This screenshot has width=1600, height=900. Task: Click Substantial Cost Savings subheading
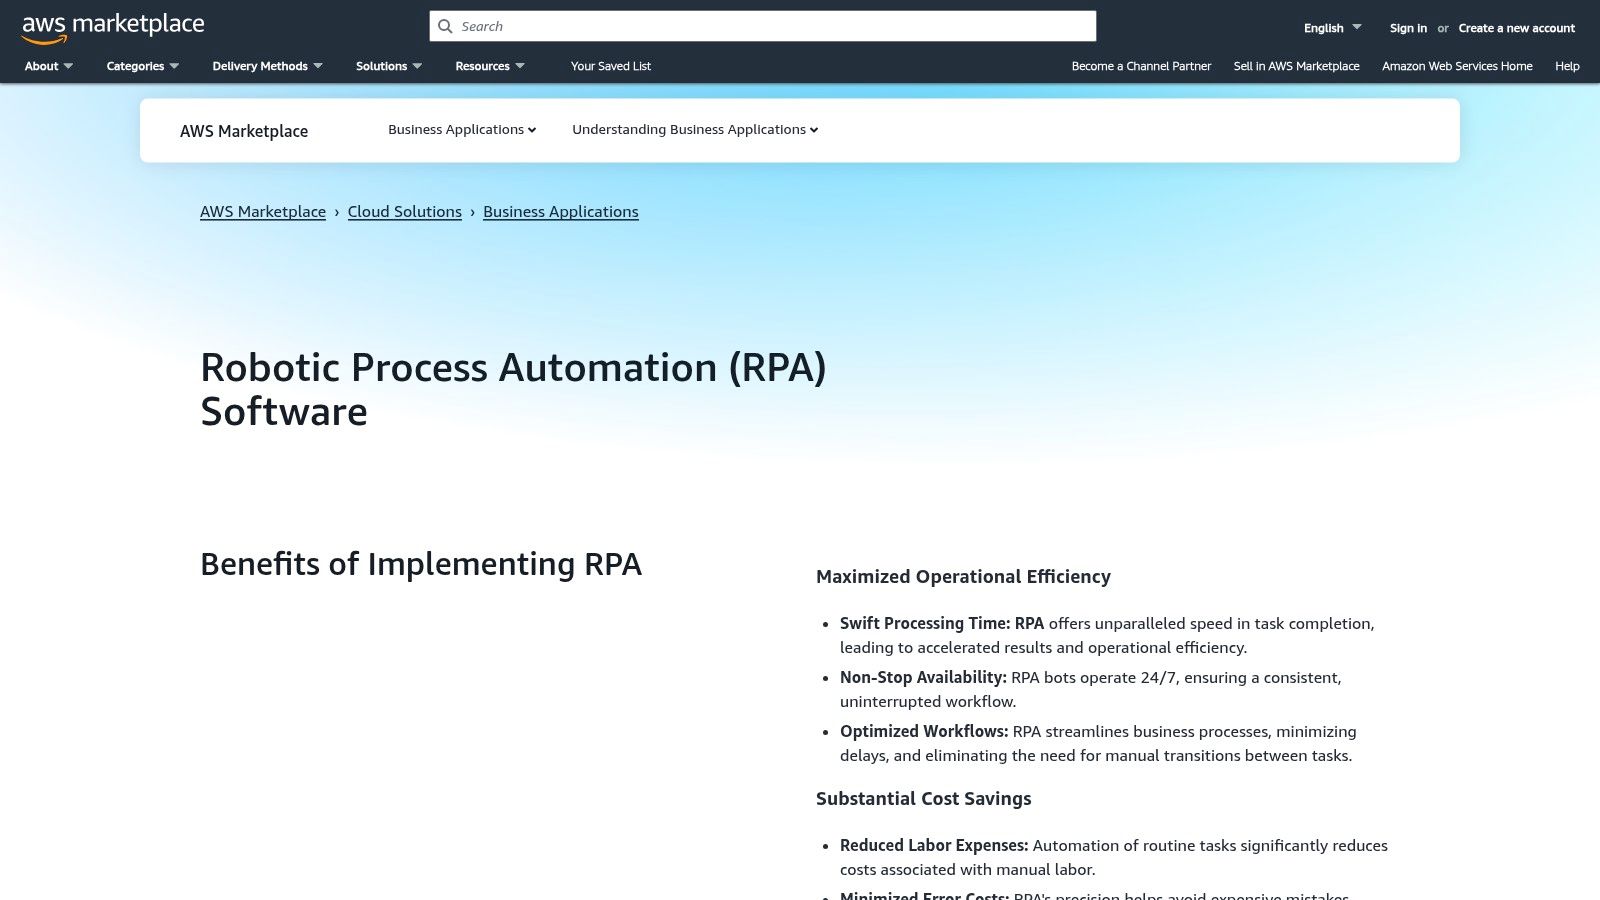[x=923, y=799]
